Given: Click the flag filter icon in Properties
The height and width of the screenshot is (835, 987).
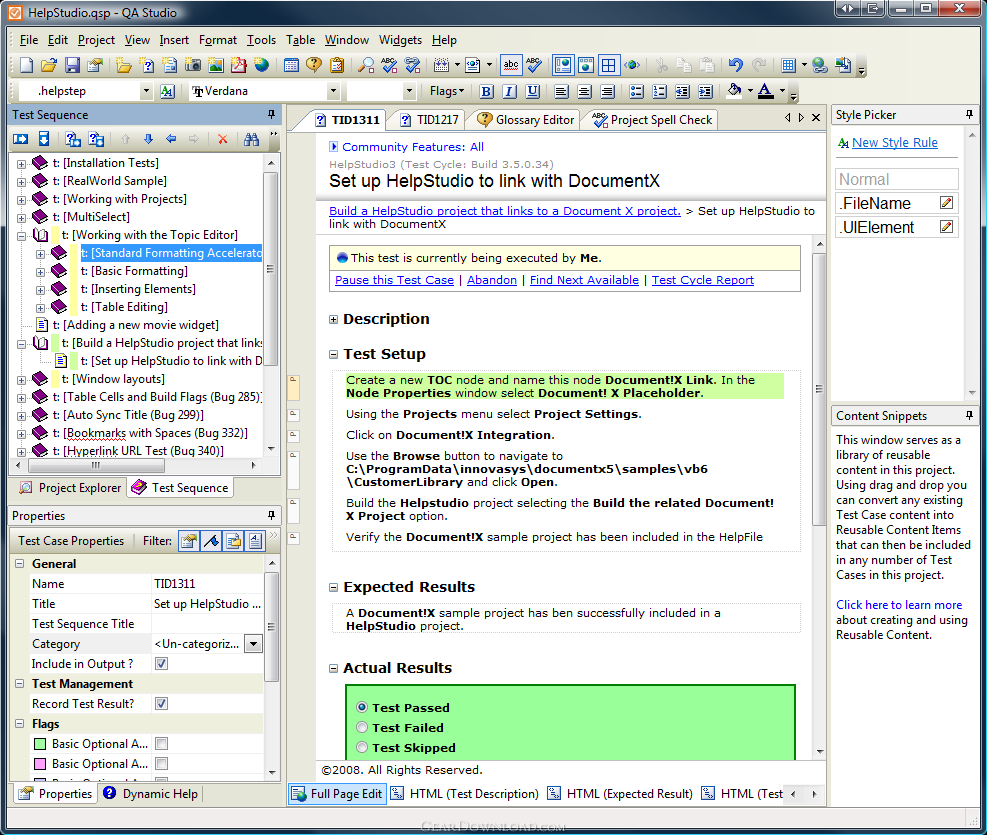Looking at the screenshot, I should point(211,541).
